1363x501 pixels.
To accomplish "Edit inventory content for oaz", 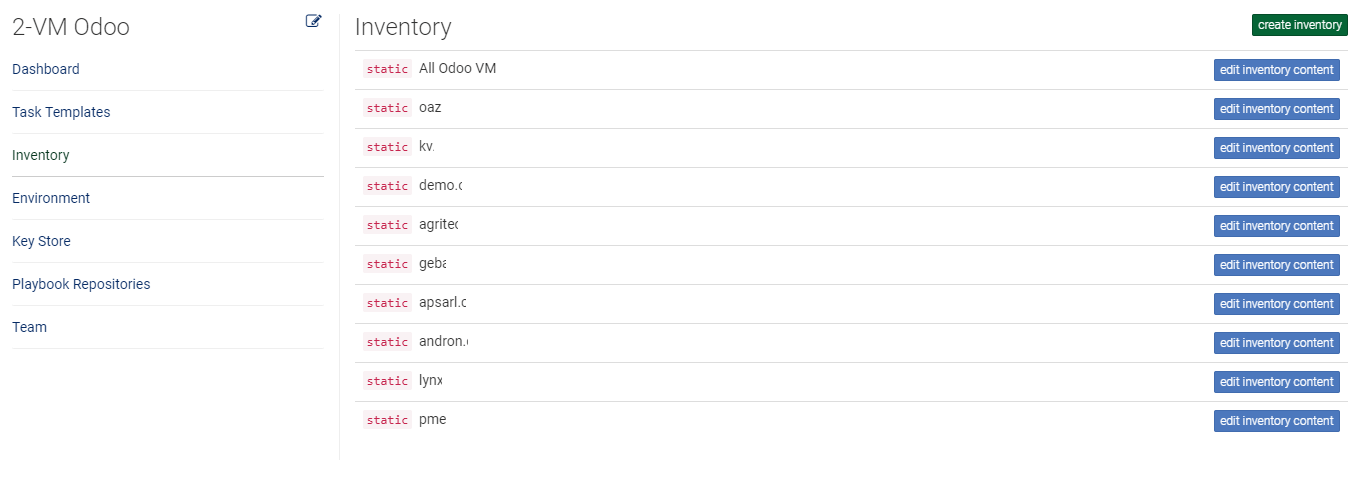I will coord(1277,109).
